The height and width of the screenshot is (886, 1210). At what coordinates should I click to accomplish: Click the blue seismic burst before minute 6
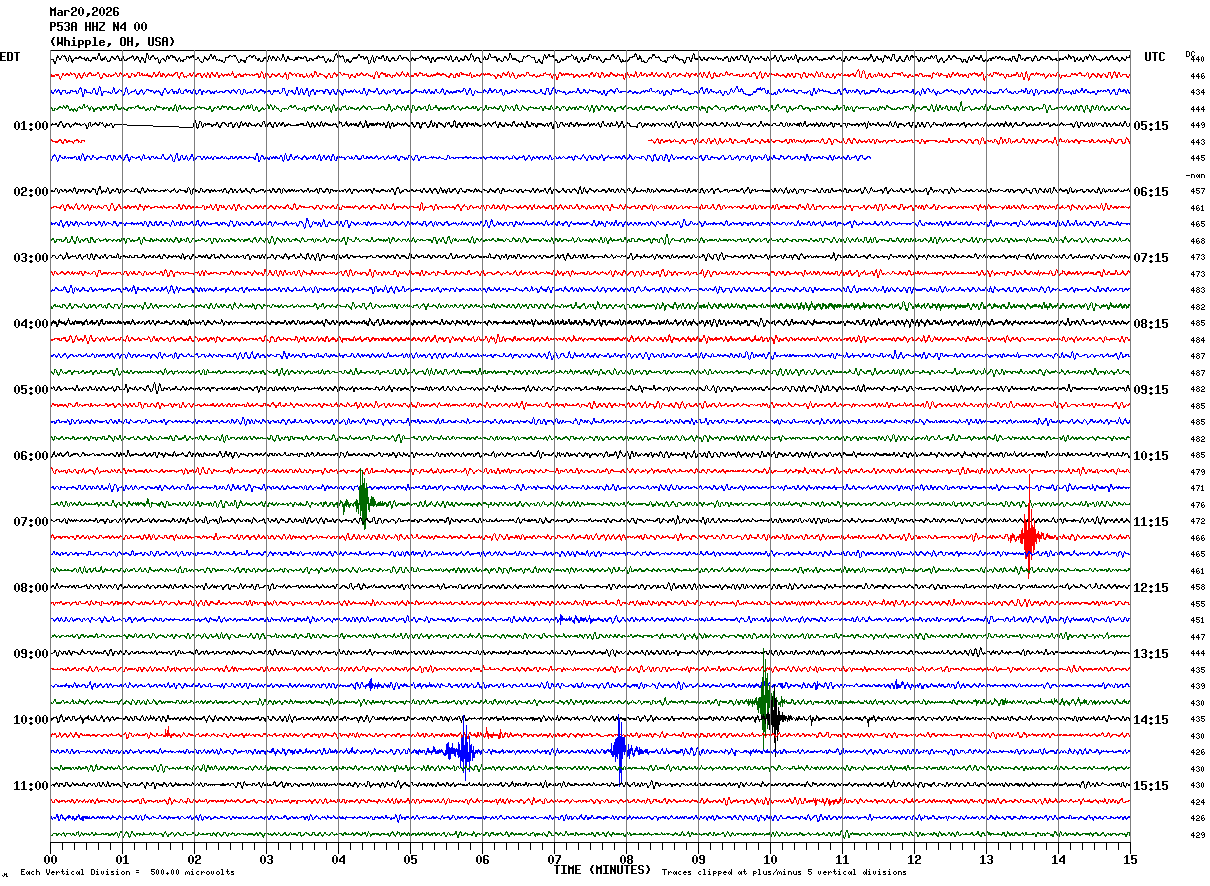click(x=462, y=750)
